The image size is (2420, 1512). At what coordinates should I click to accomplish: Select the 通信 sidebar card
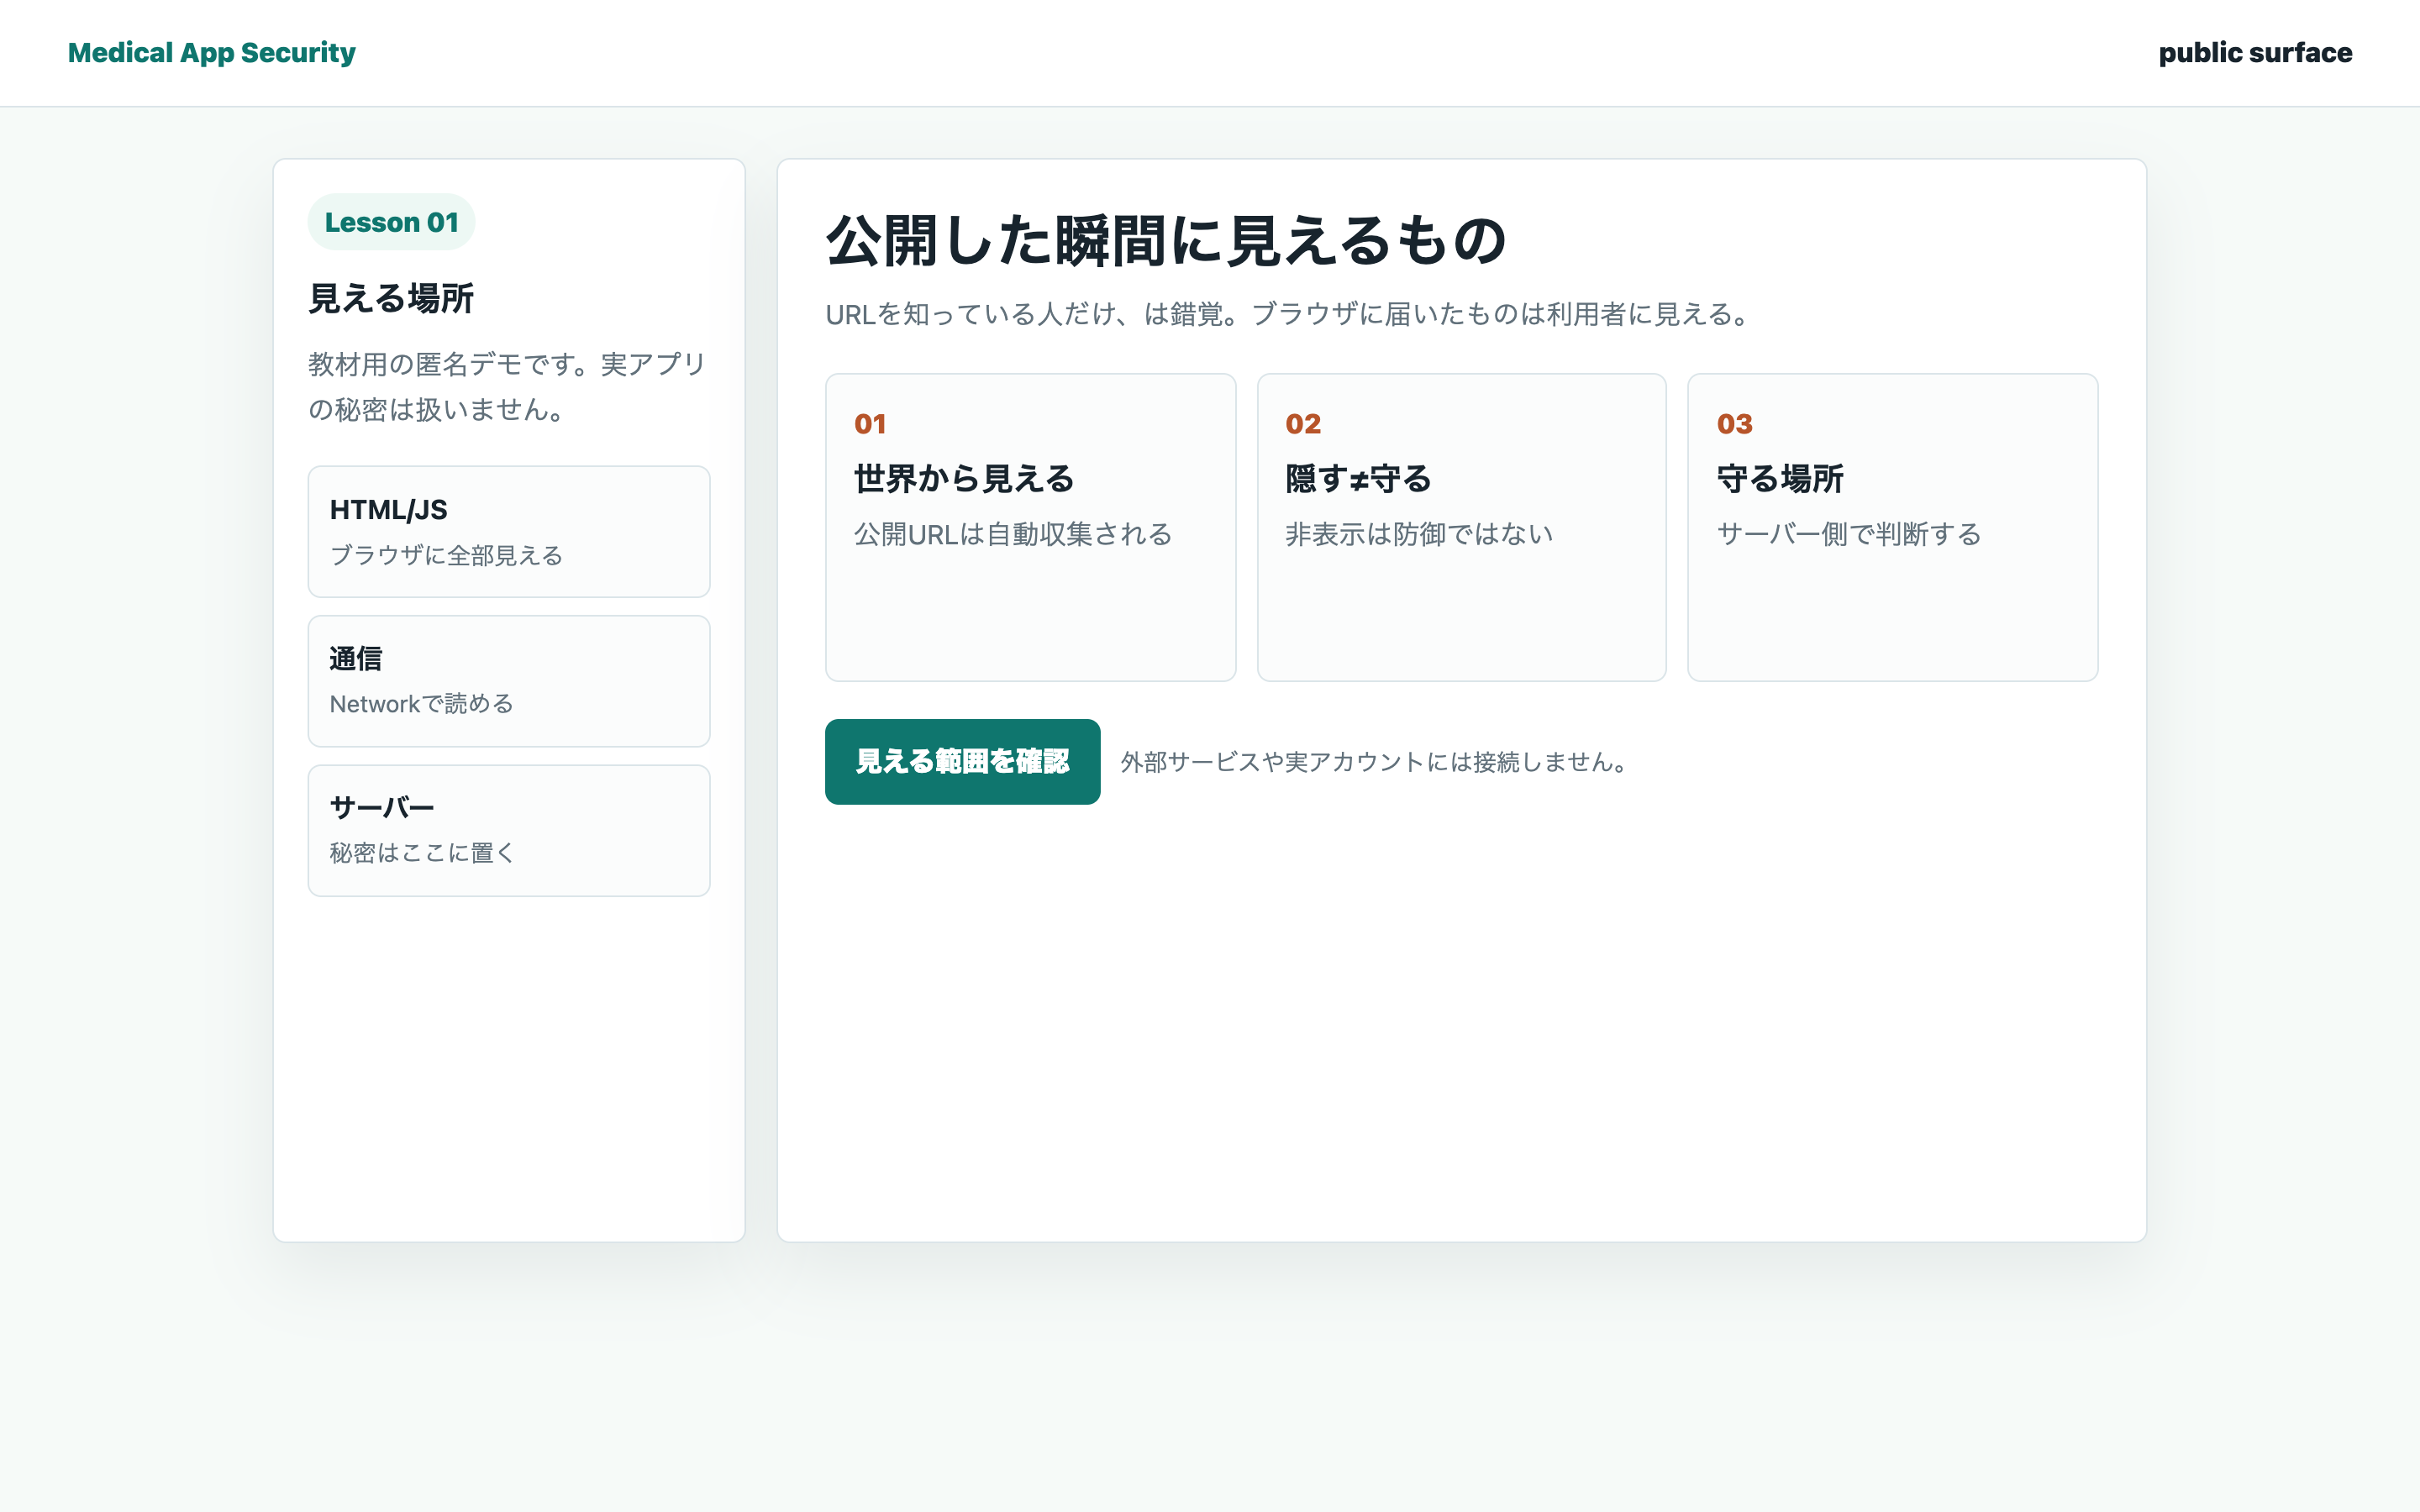[x=509, y=681]
